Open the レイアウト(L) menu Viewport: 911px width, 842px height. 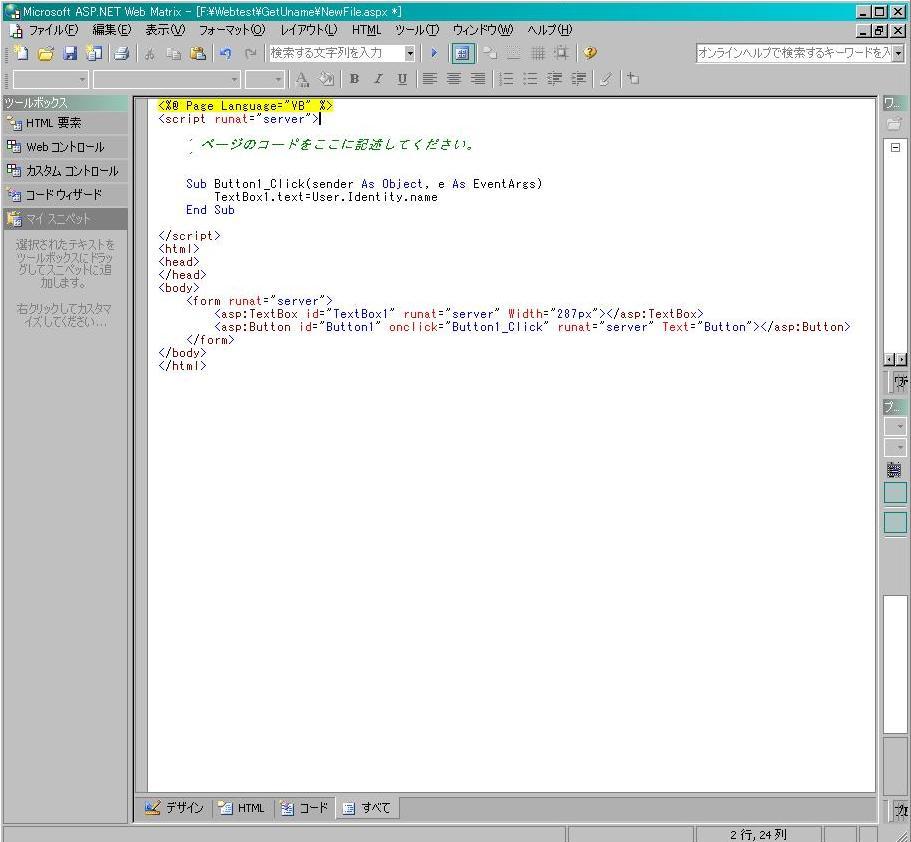(x=308, y=30)
